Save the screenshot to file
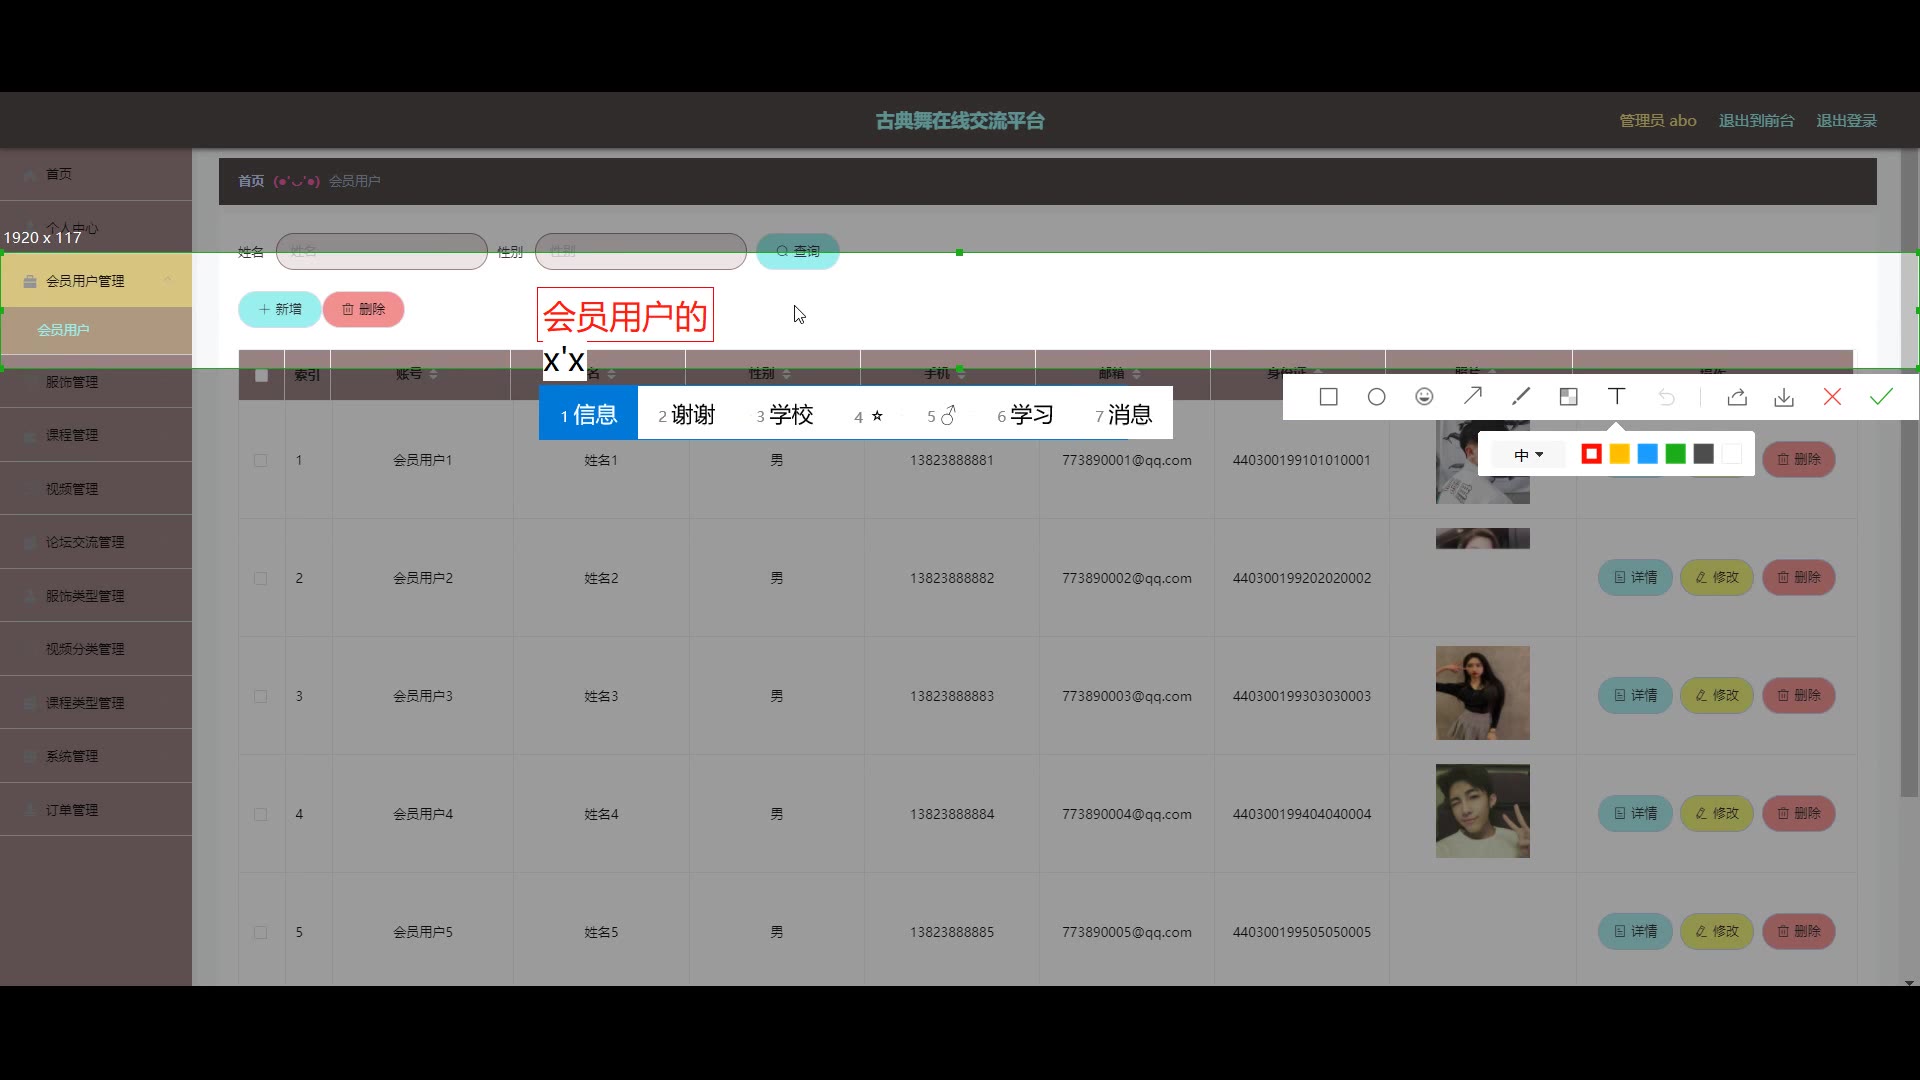 pos(1784,397)
